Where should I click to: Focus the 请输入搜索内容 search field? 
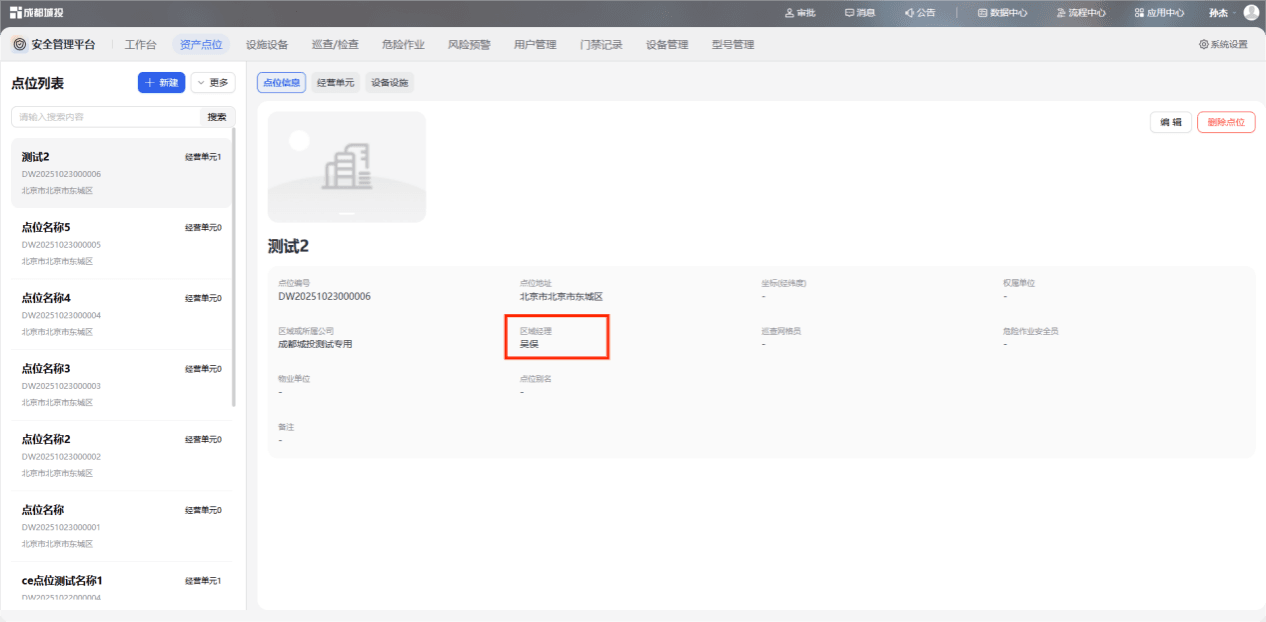106,117
